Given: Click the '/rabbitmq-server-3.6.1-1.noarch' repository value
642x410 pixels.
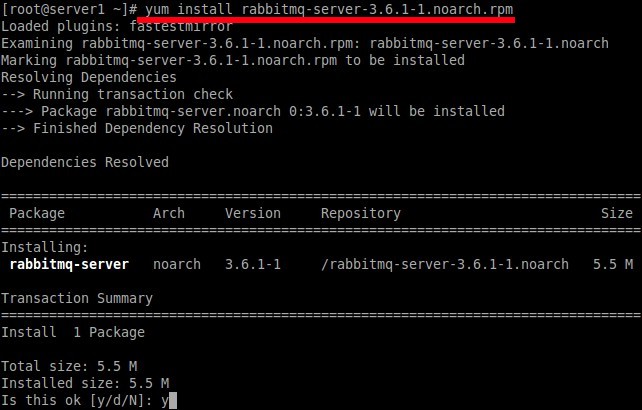Looking at the screenshot, I should 445,265.
